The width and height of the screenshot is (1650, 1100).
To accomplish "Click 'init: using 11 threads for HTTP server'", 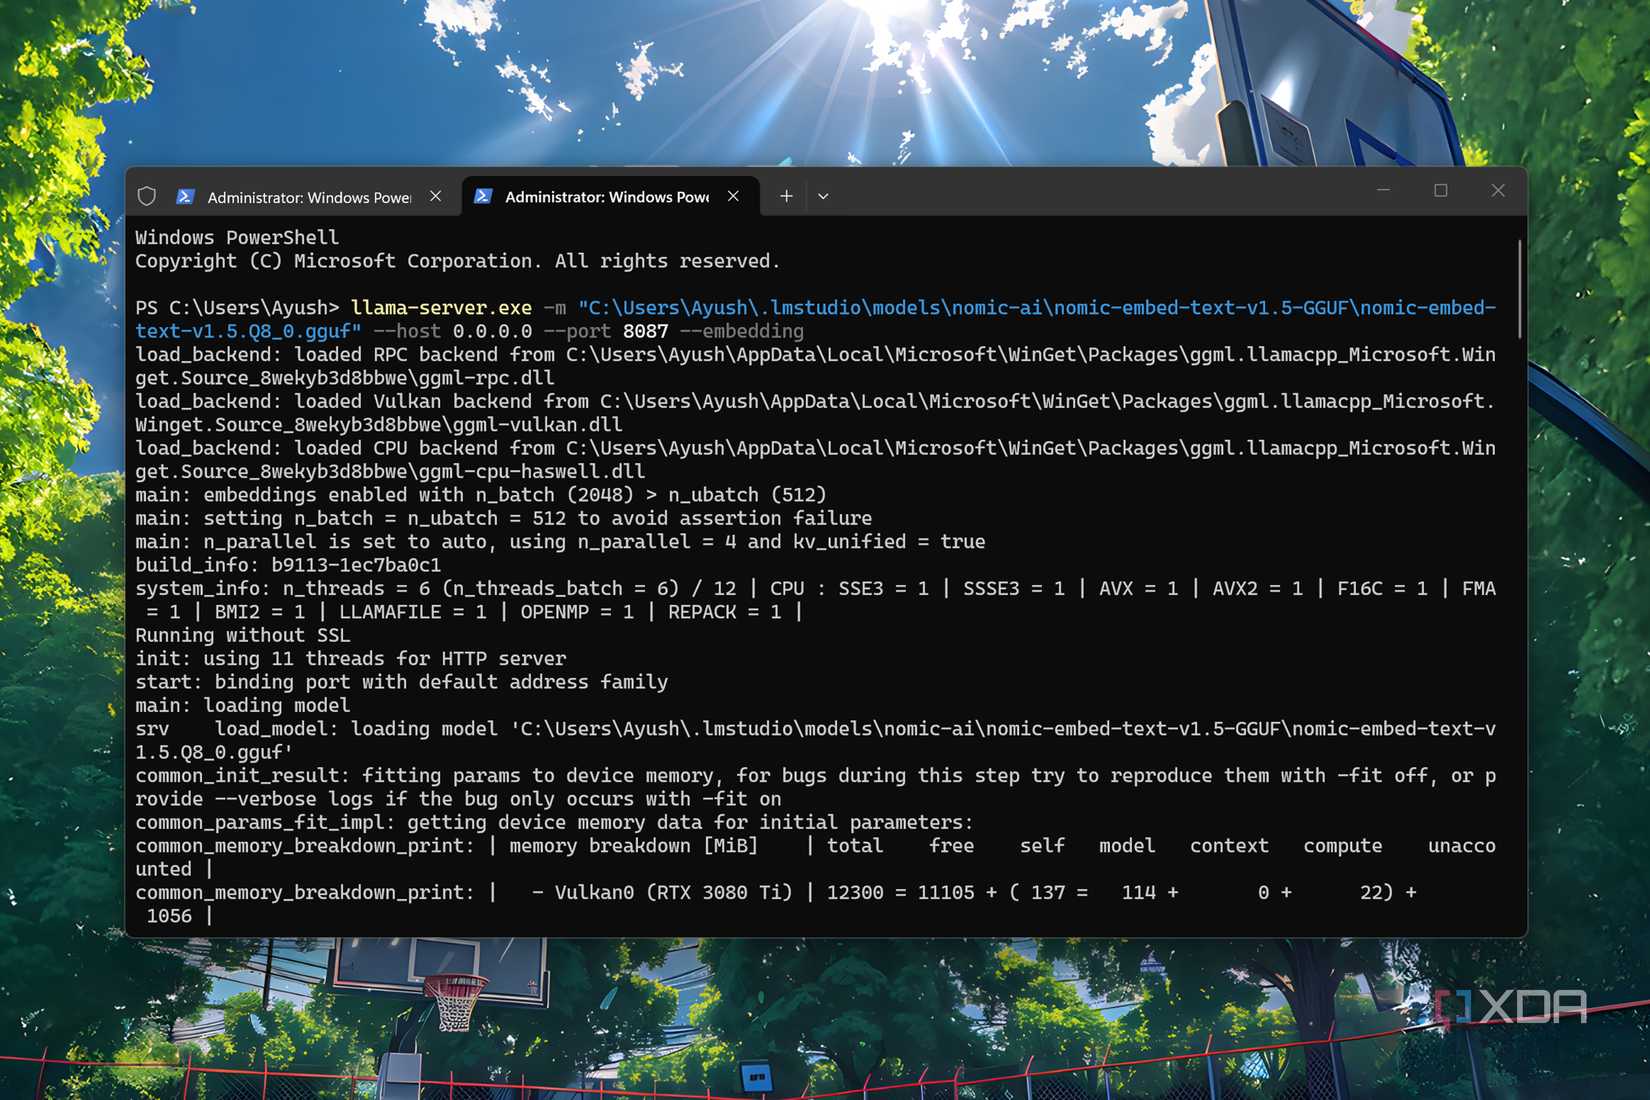I will tap(351, 658).
